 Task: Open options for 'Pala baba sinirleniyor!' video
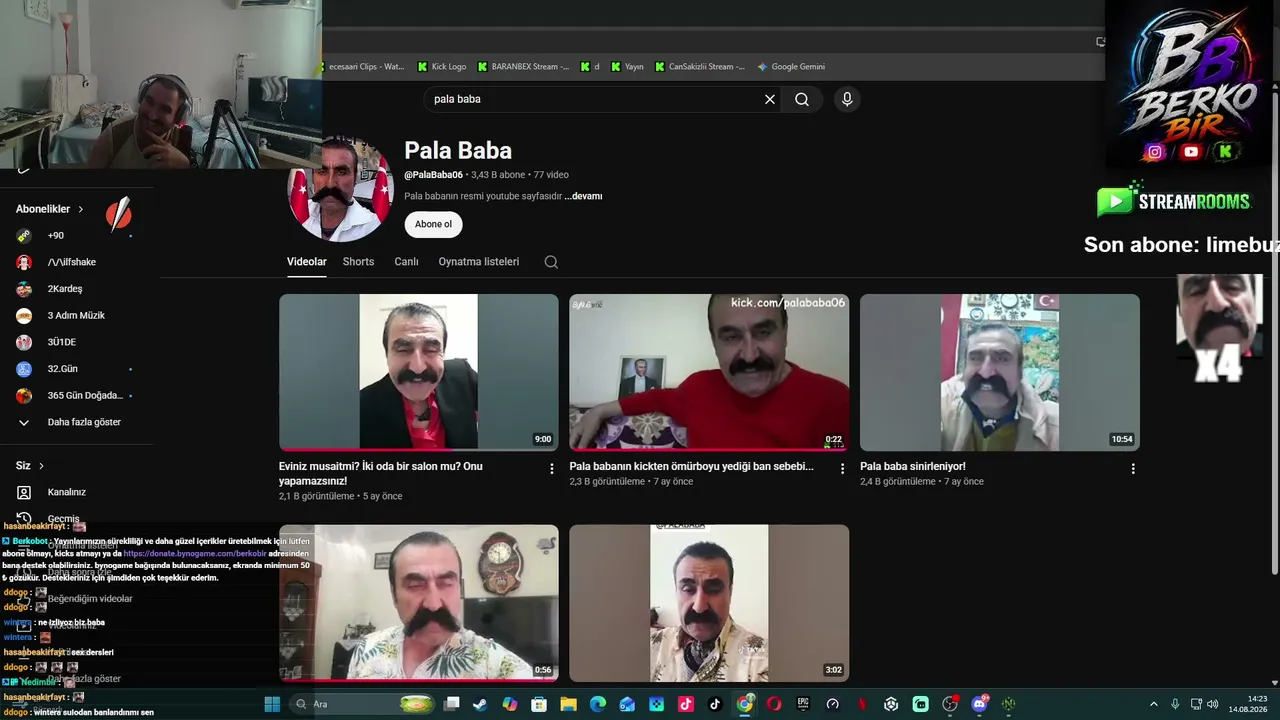(1133, 468)
